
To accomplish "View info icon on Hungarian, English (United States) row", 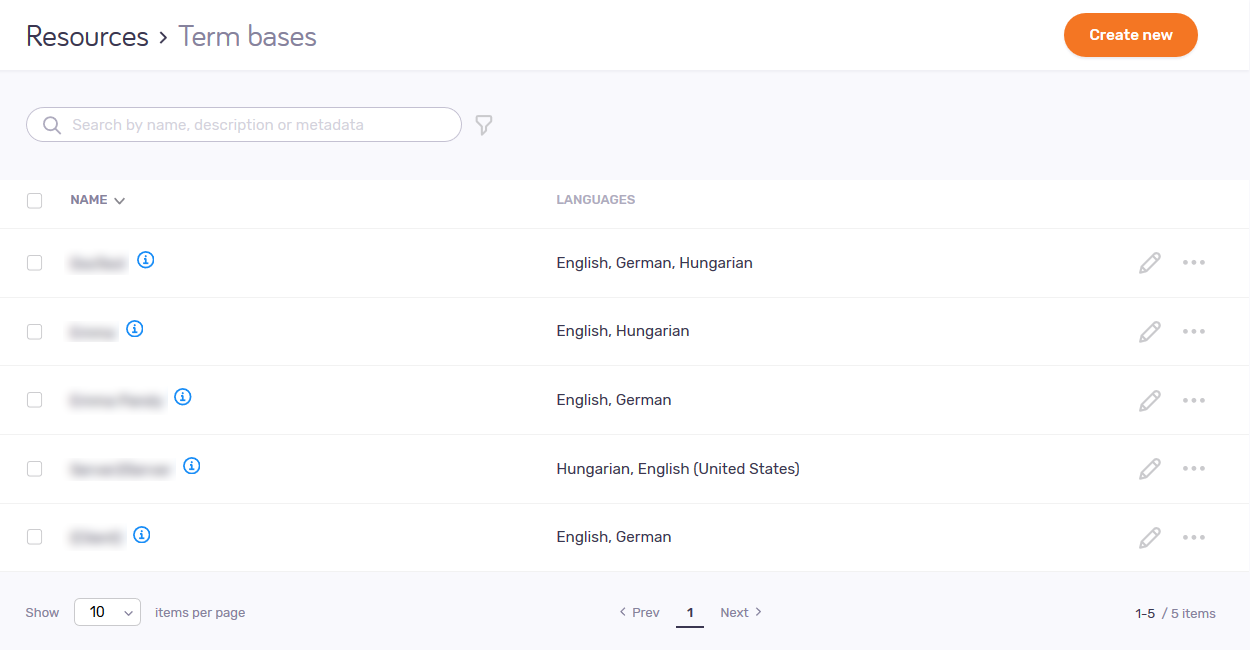I will (191, 465).
